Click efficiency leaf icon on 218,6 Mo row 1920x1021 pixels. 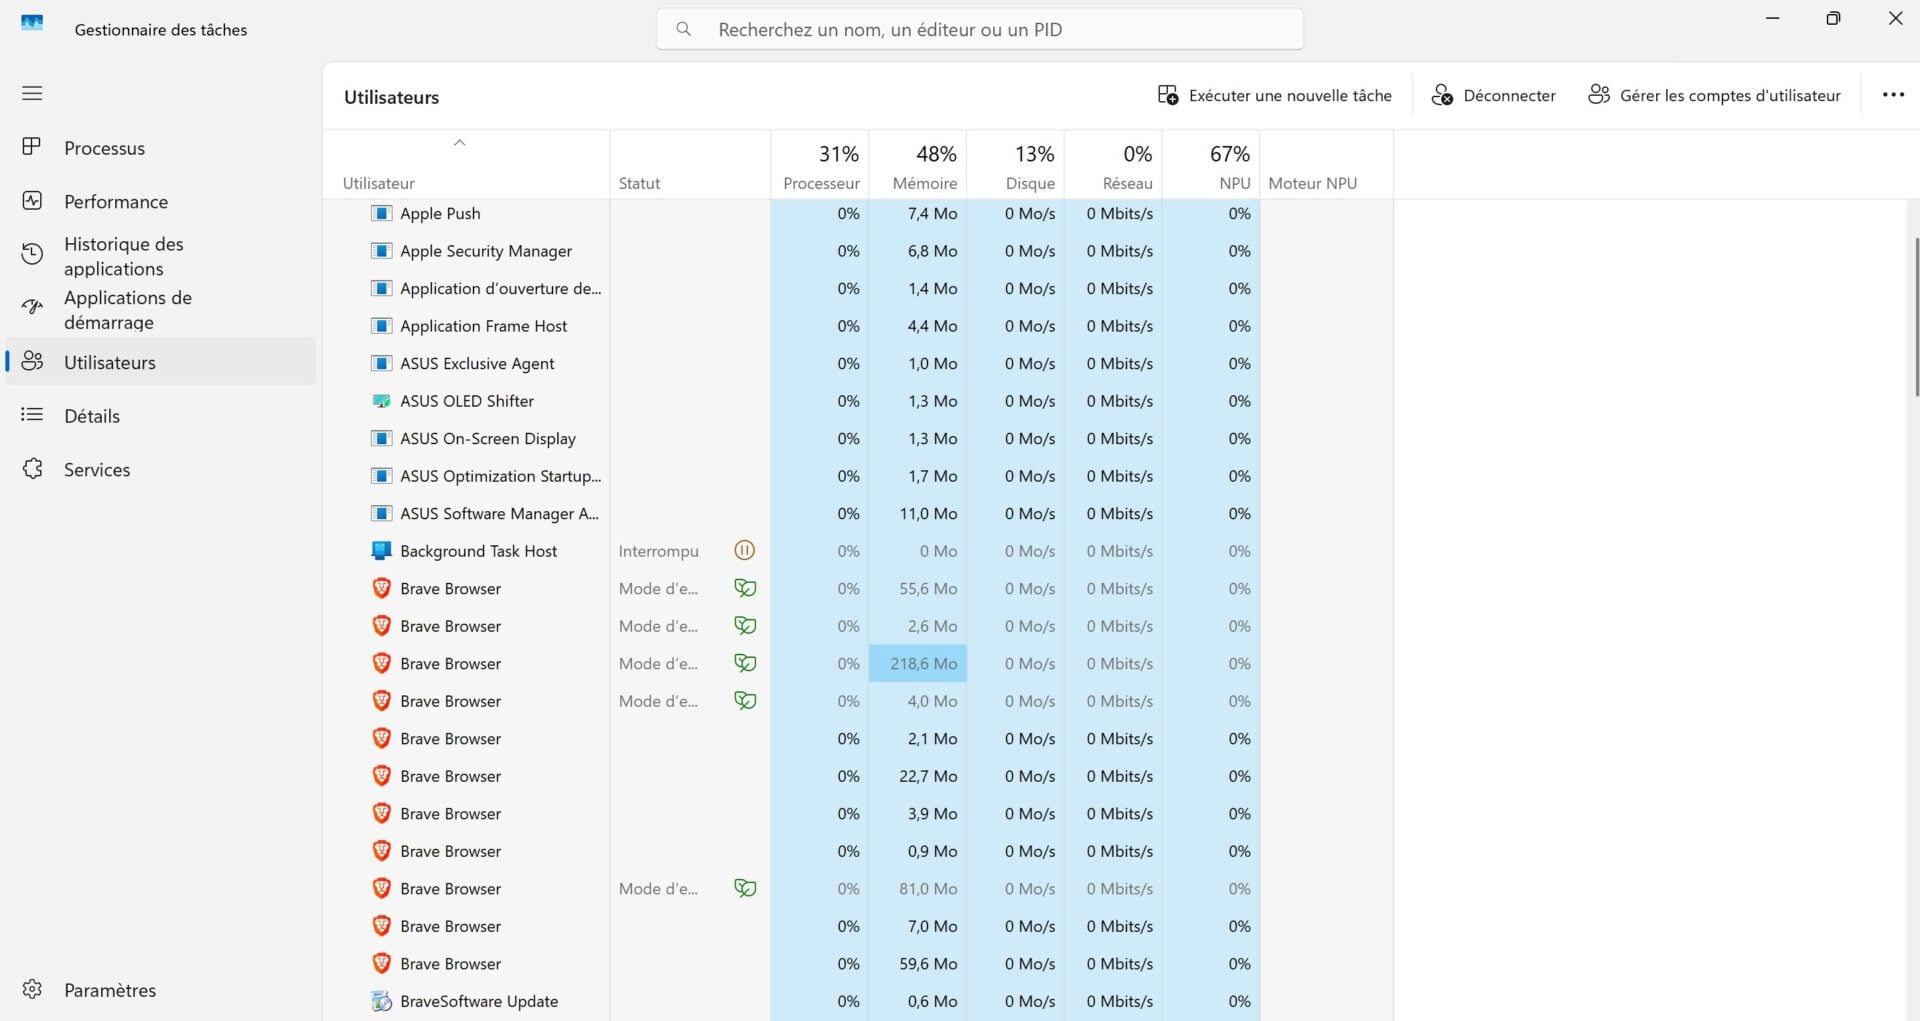tap(745, 663)
